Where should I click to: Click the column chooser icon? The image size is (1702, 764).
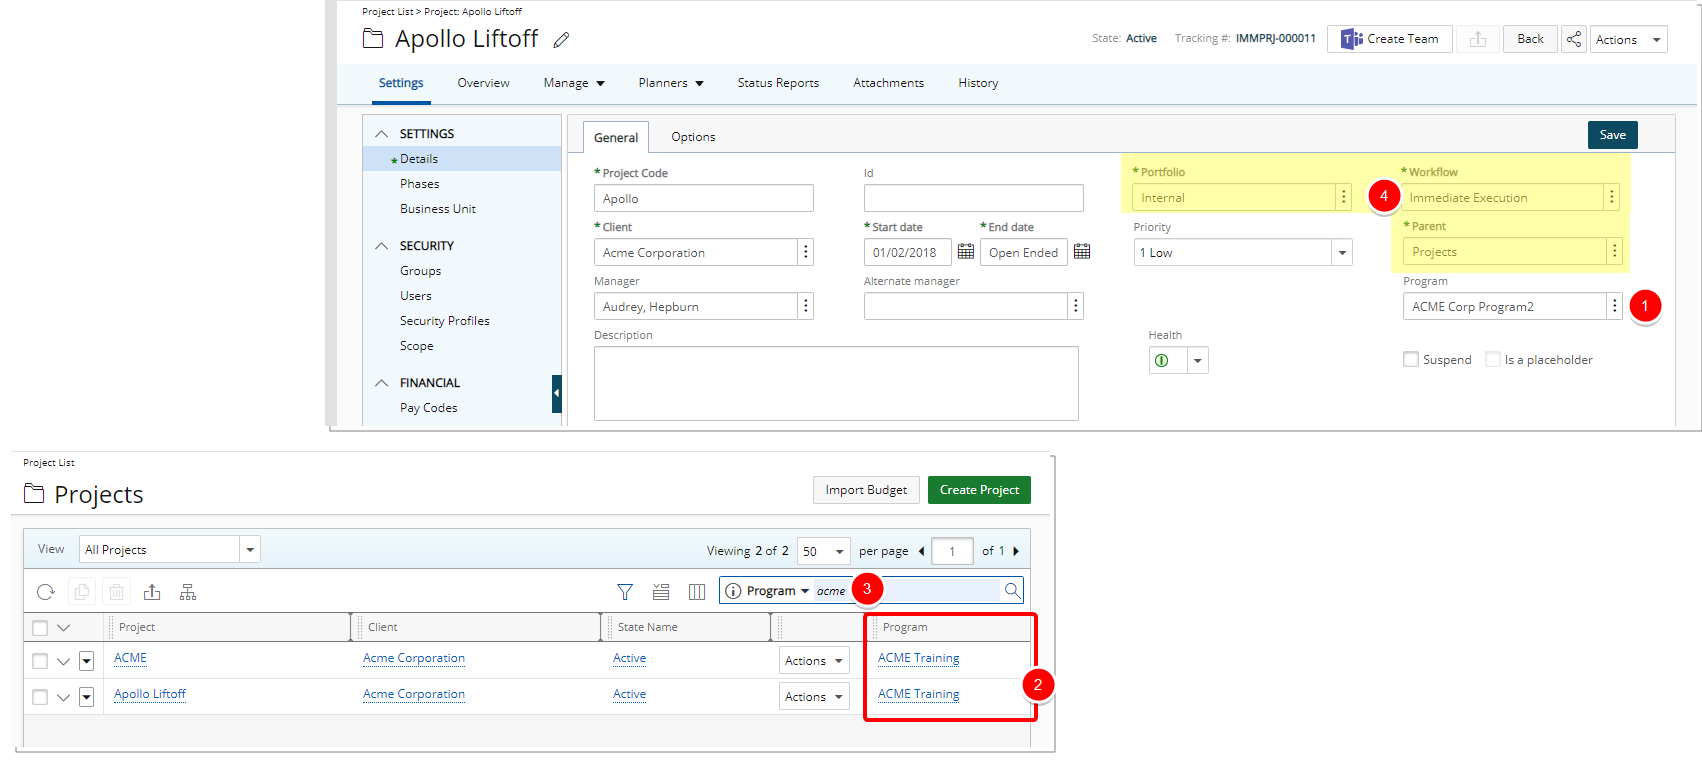click(x=697, y=592)
